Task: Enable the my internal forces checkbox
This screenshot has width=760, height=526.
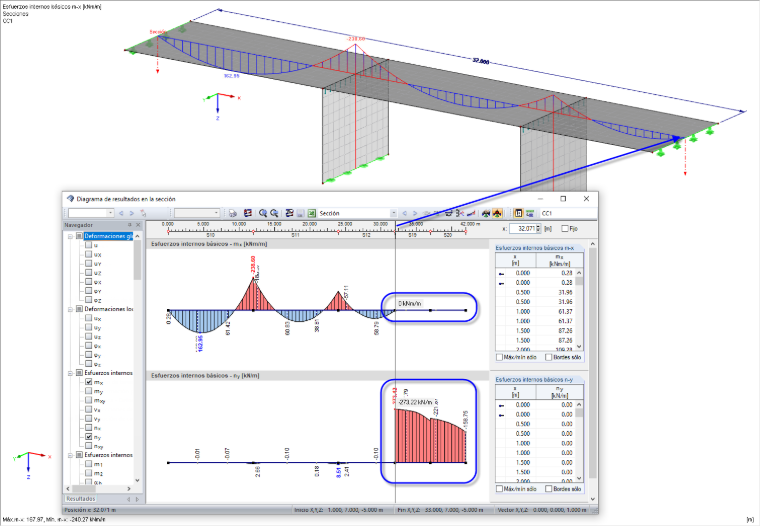Action: coord(89,391)
